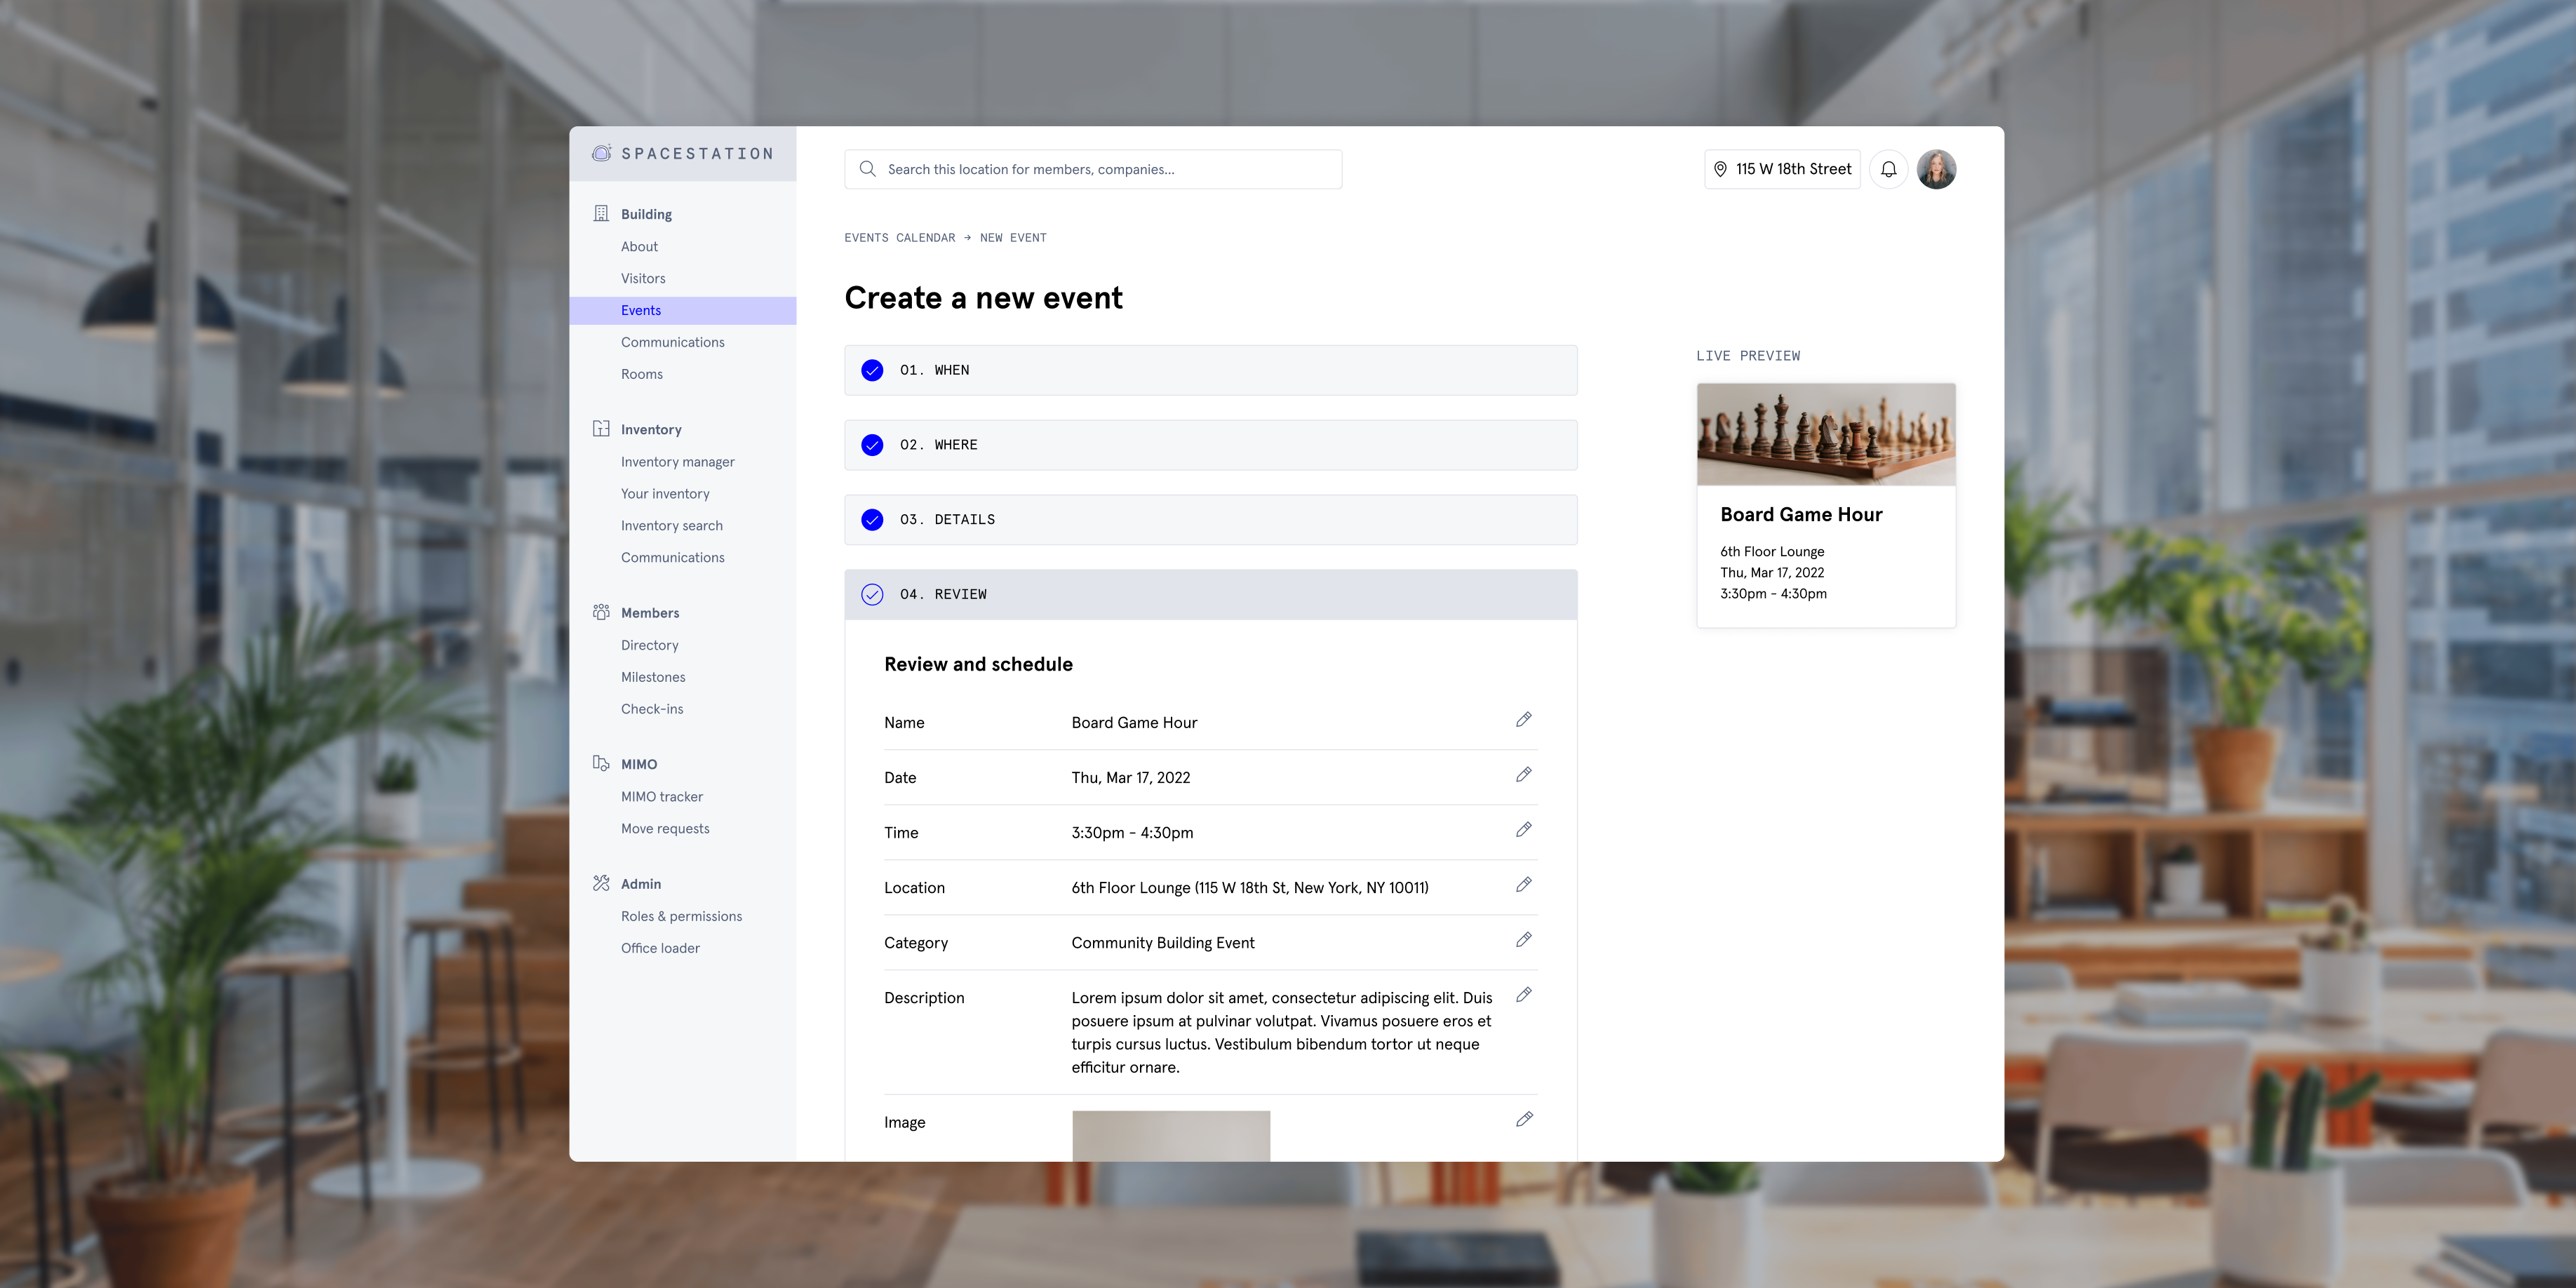Click the New Event breadcrumb

coord(1013,238)
